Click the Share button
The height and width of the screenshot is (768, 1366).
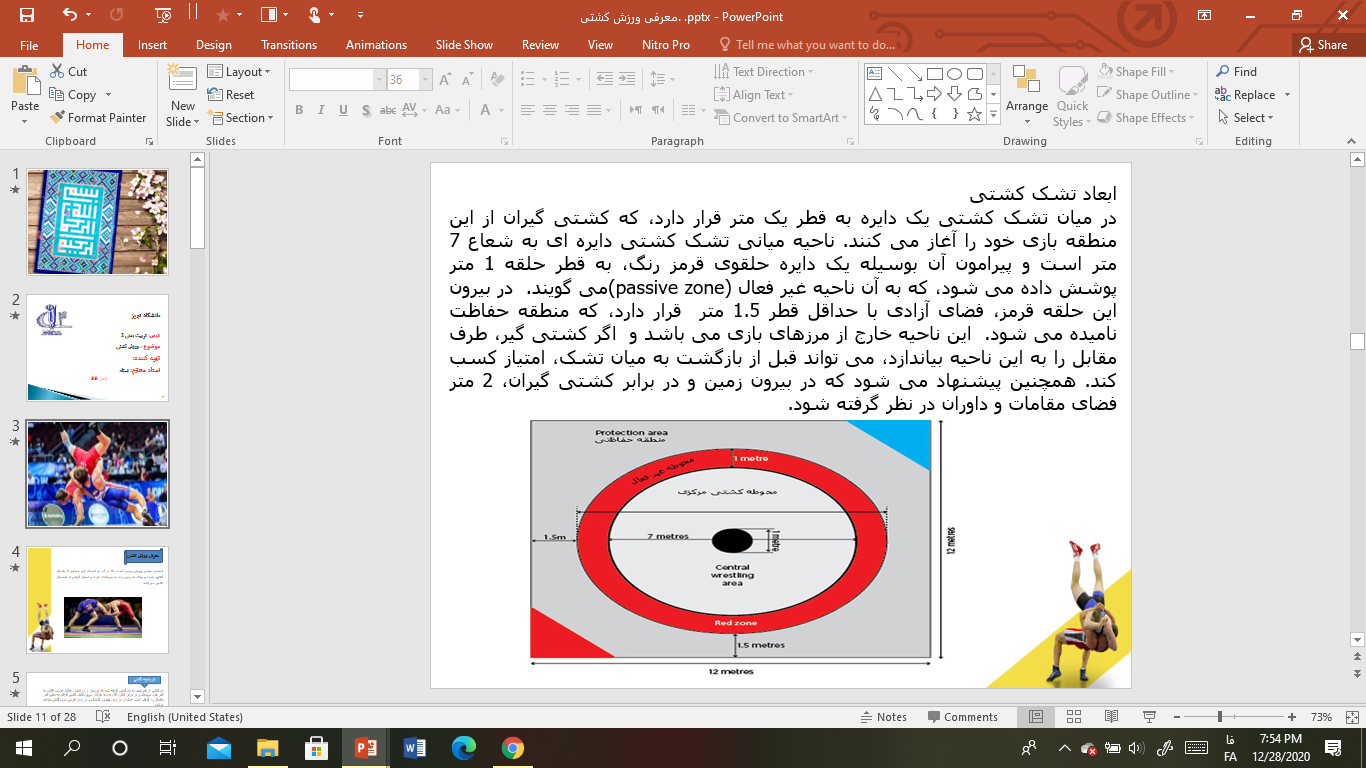point(1322,45)
